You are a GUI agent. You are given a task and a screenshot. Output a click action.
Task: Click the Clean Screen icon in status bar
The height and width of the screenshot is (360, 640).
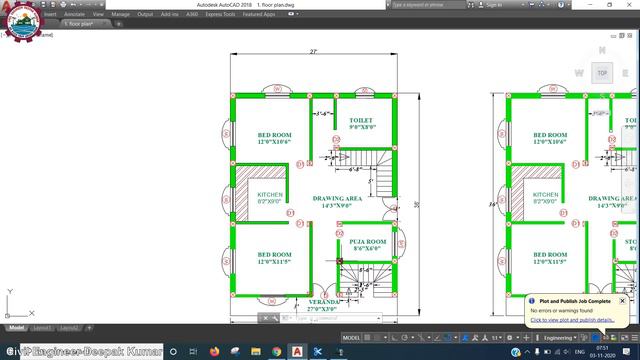tap(624, 338)
